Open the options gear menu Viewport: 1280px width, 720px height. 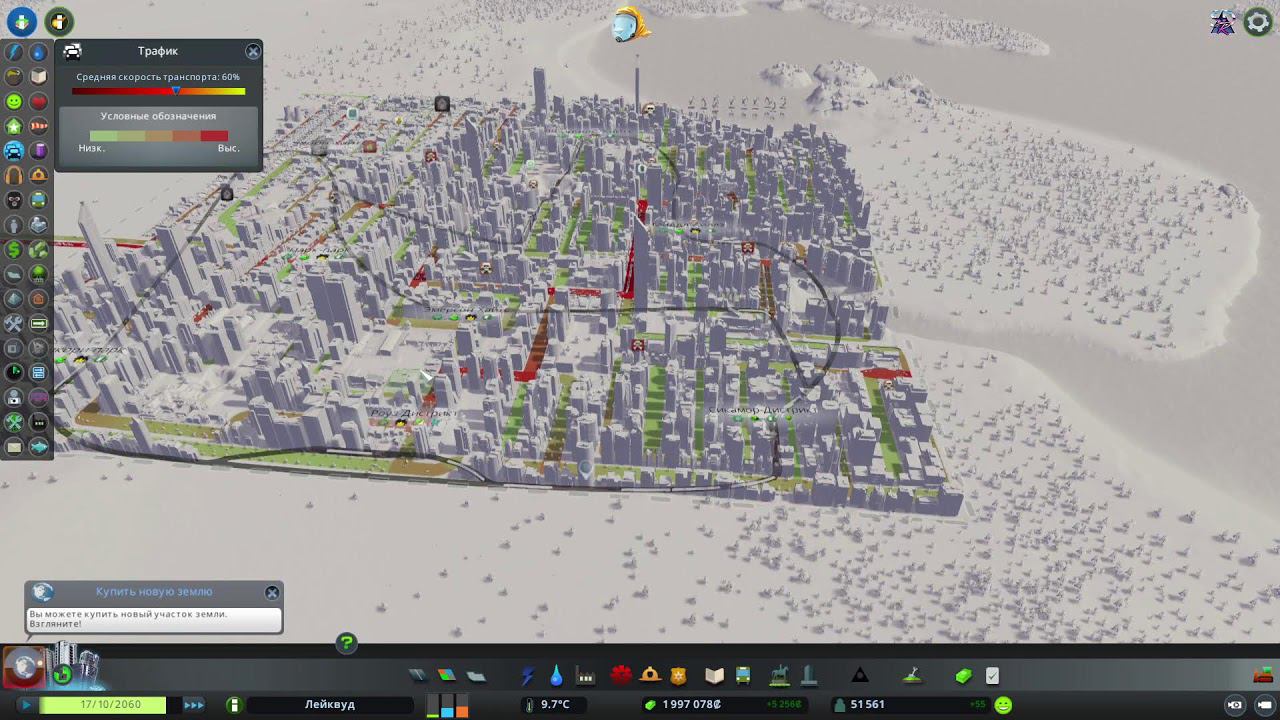(x=1258, y=22)
